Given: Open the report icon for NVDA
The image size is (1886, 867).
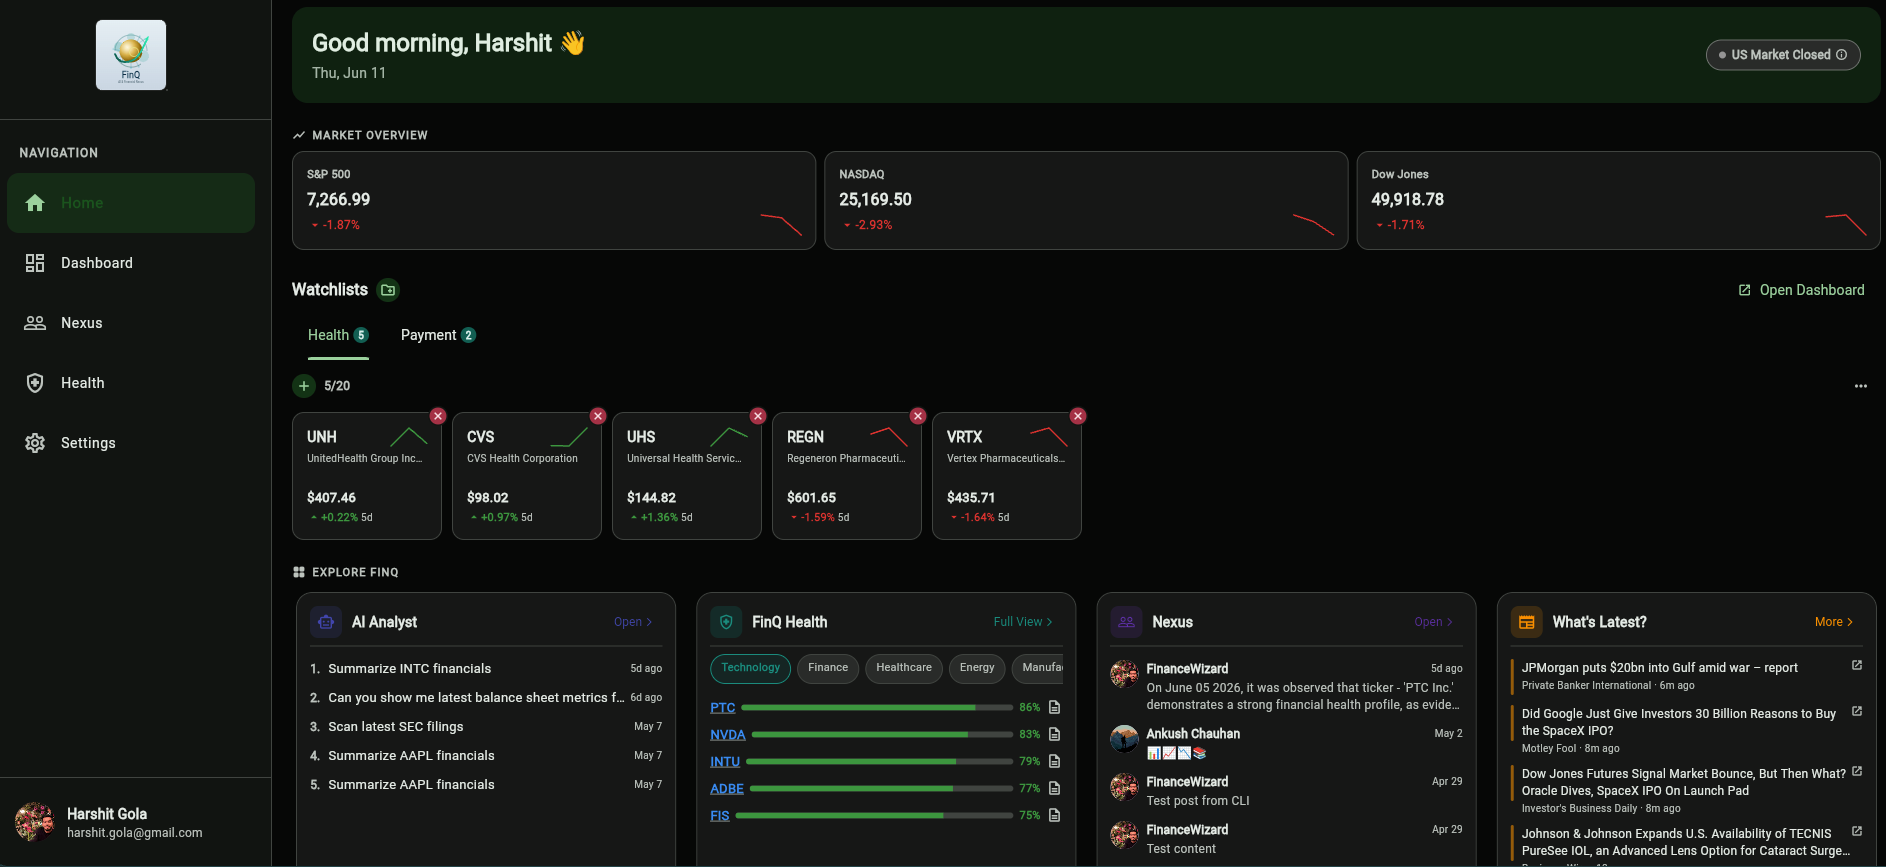Looking at the screenshot, I should (x=1054, y=734).
